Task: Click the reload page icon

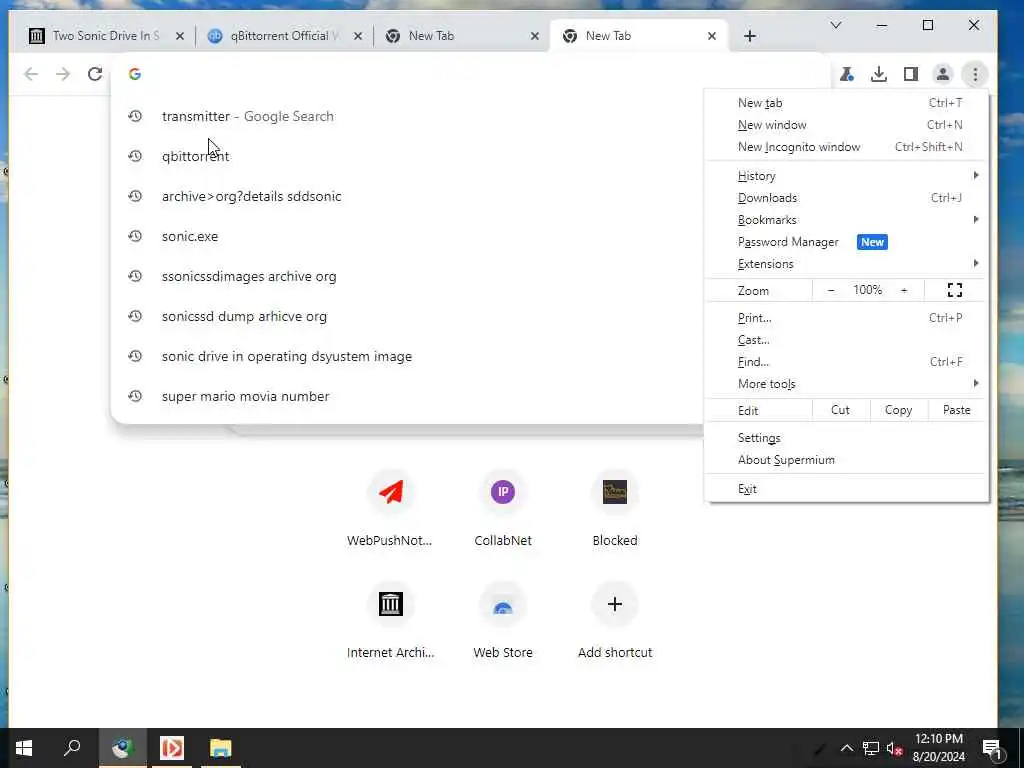Action: (95, 74)
